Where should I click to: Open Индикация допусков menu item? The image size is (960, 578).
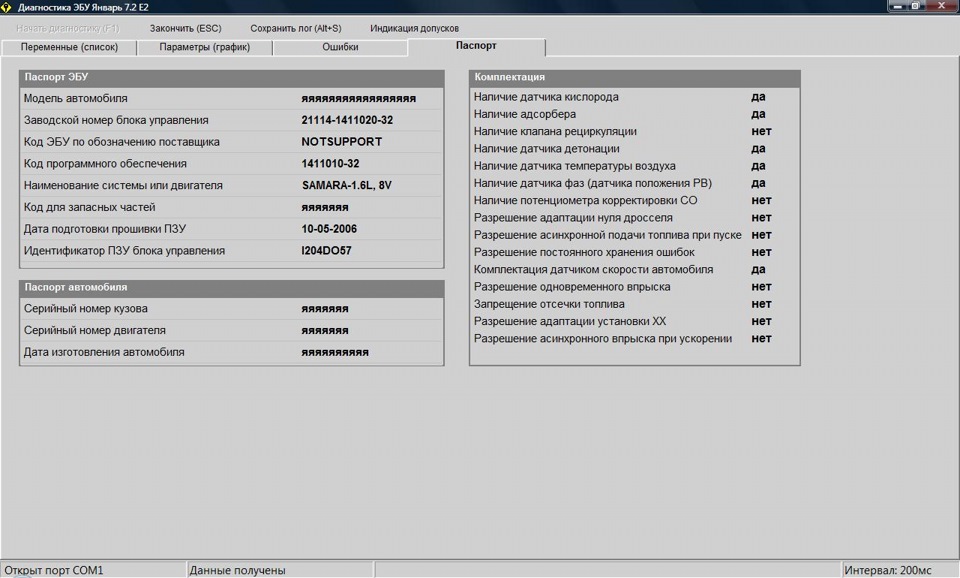pyautogui.click(x=414, y=28)
